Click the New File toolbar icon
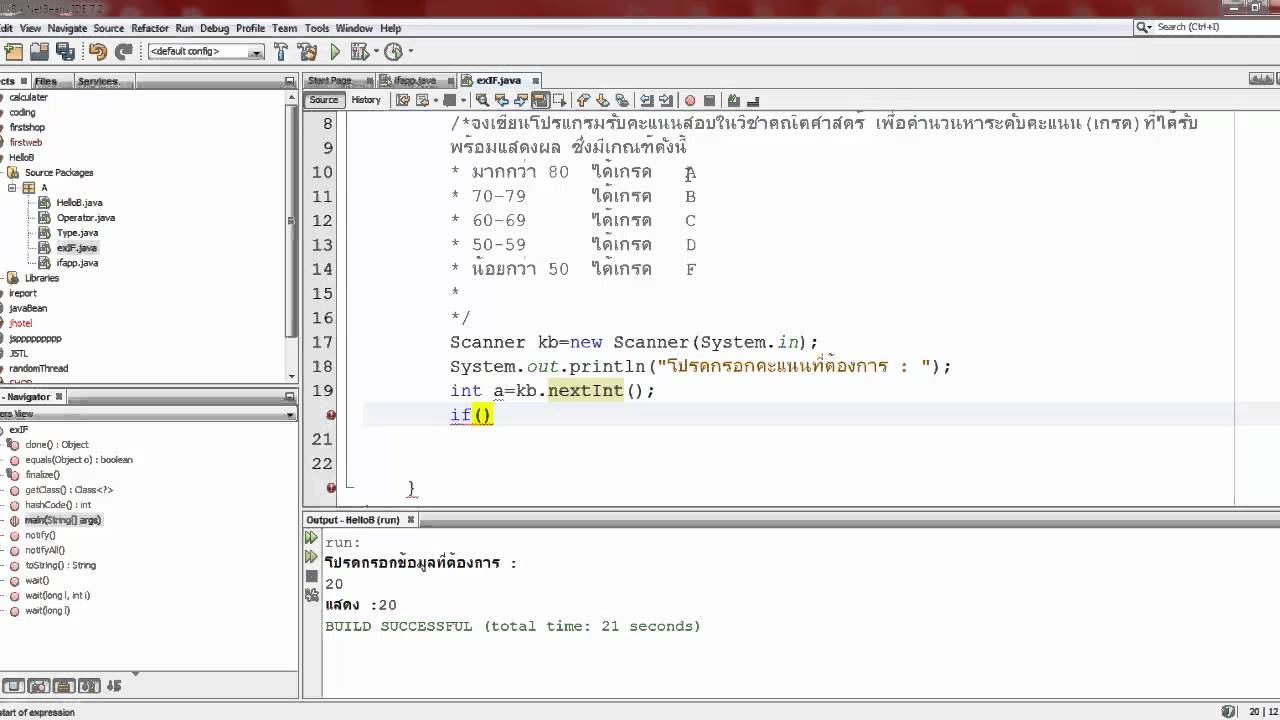Viewport: 1280px width, 720px height. [x=13, y=52]
